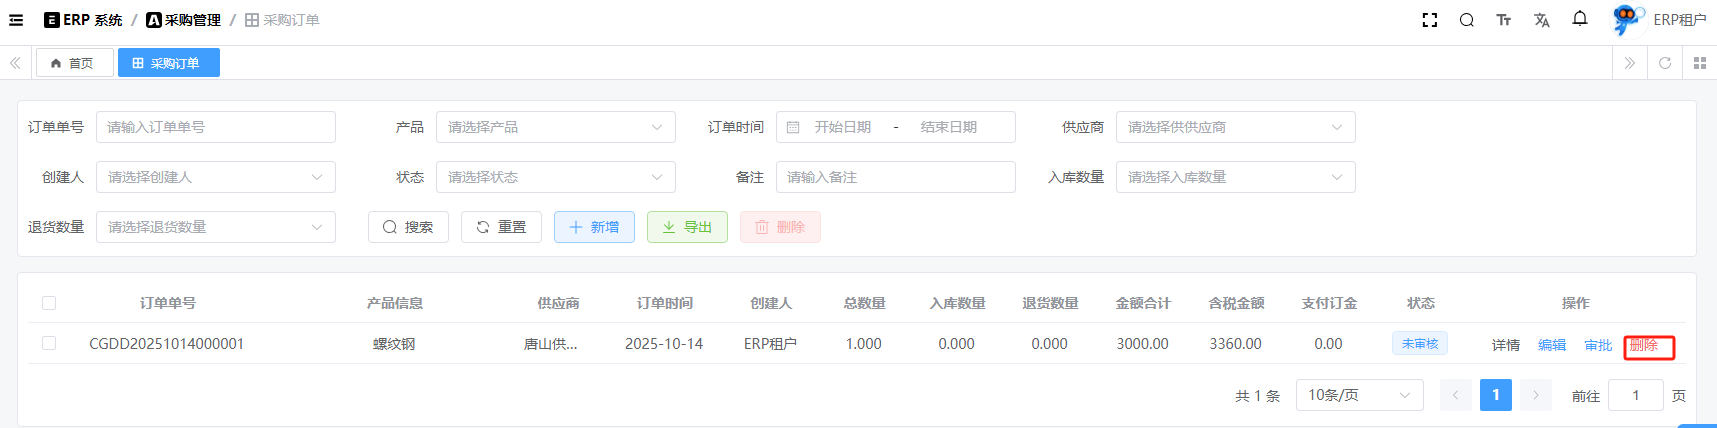Click the font size adjustment icon

click(1504, 20)
